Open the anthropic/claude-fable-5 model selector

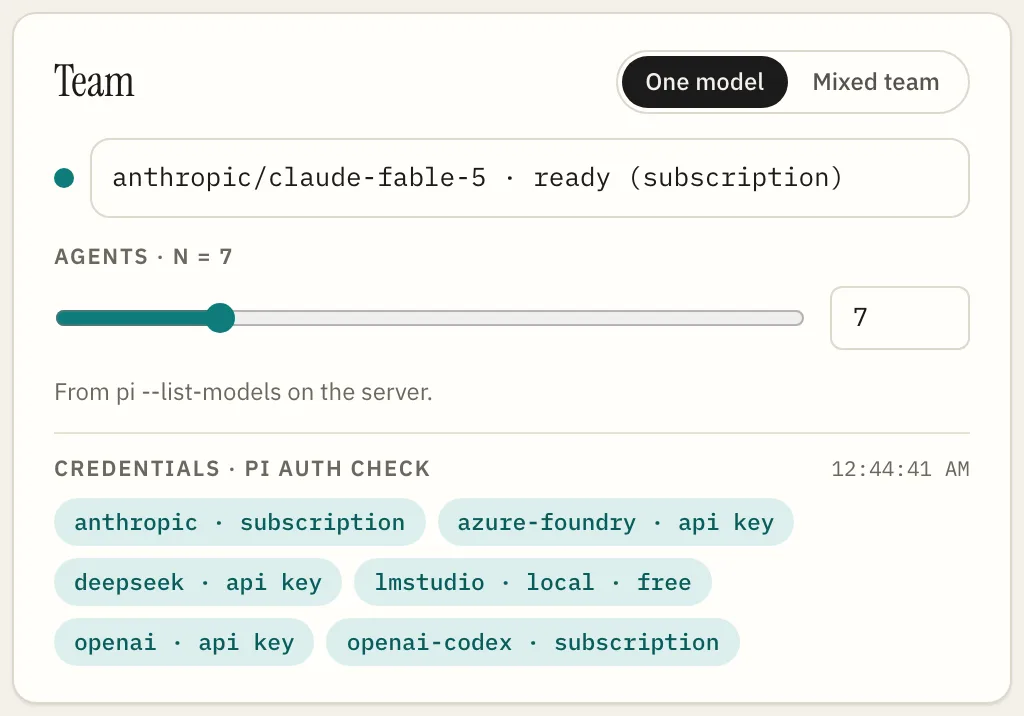pyautogui.click(x=530, y=178)
